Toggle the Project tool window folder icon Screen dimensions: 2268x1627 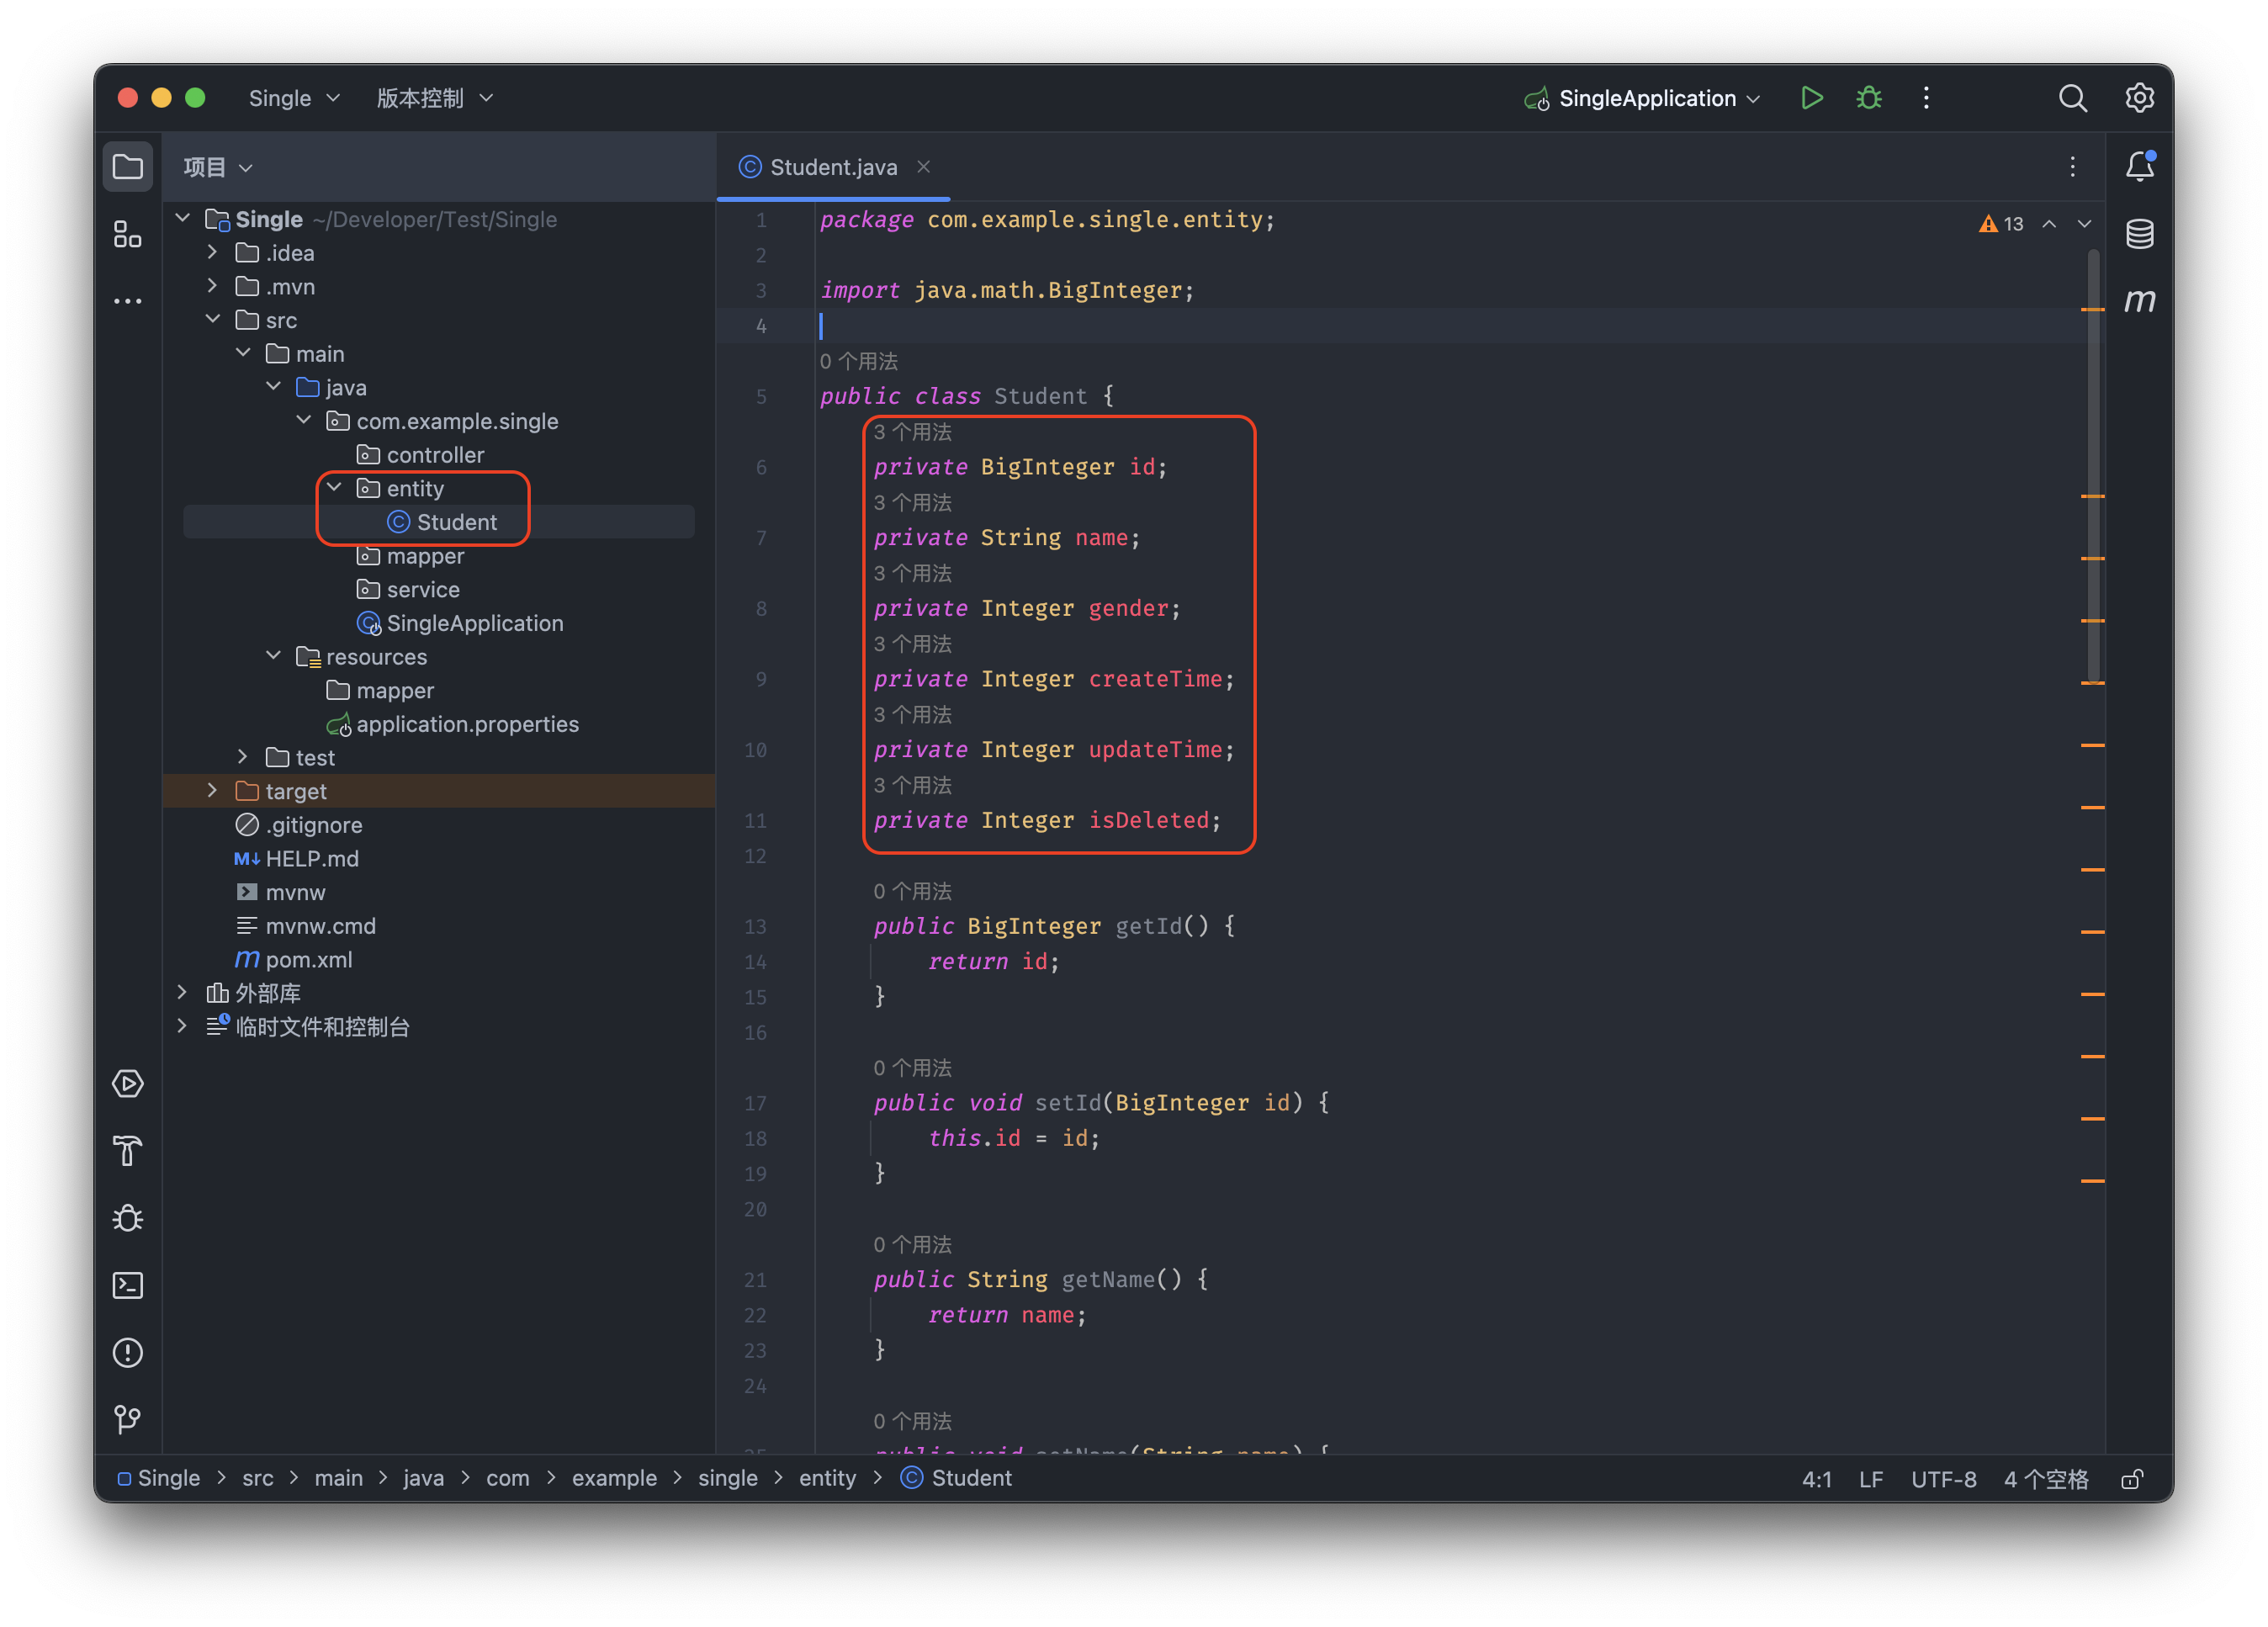[127, 166]
